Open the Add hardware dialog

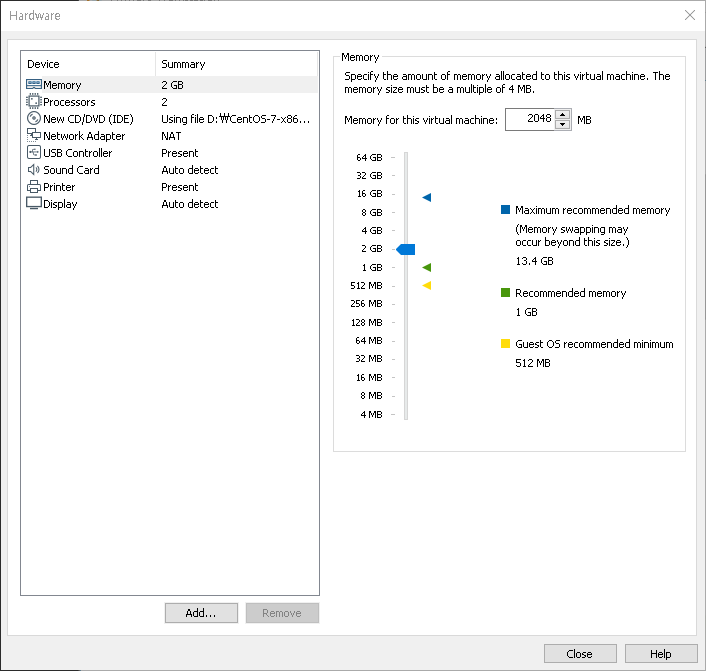(201, 613)
